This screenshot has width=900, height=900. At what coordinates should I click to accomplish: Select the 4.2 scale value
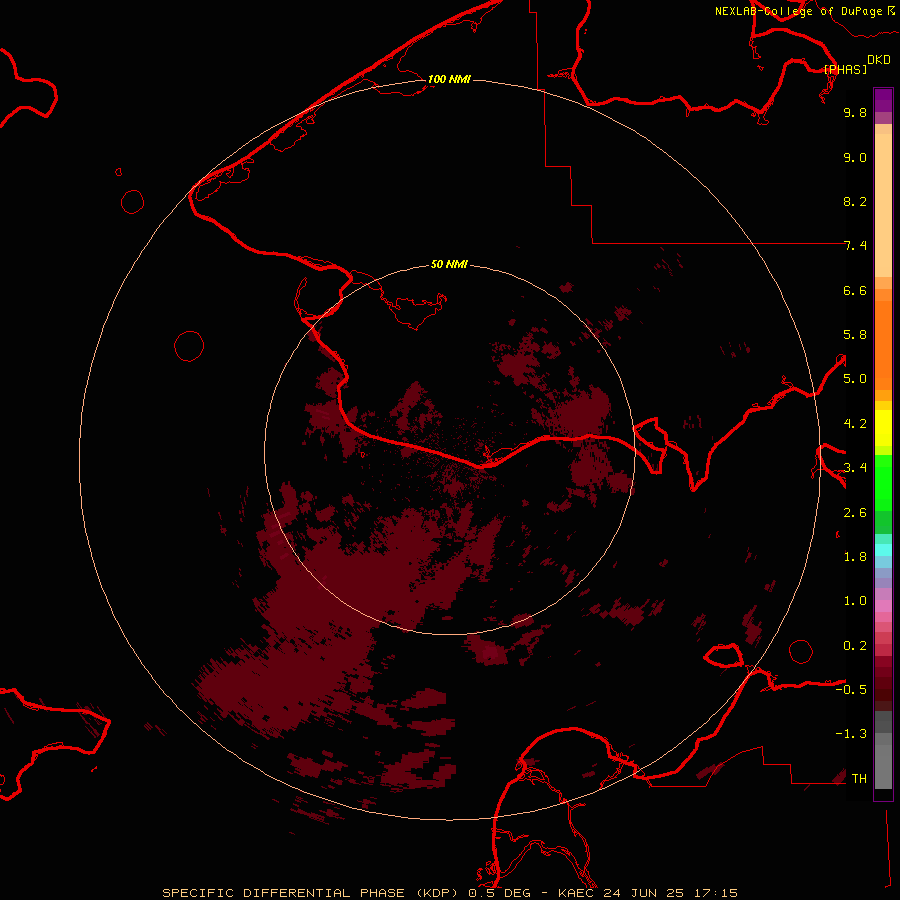click(x=855, y=424)
